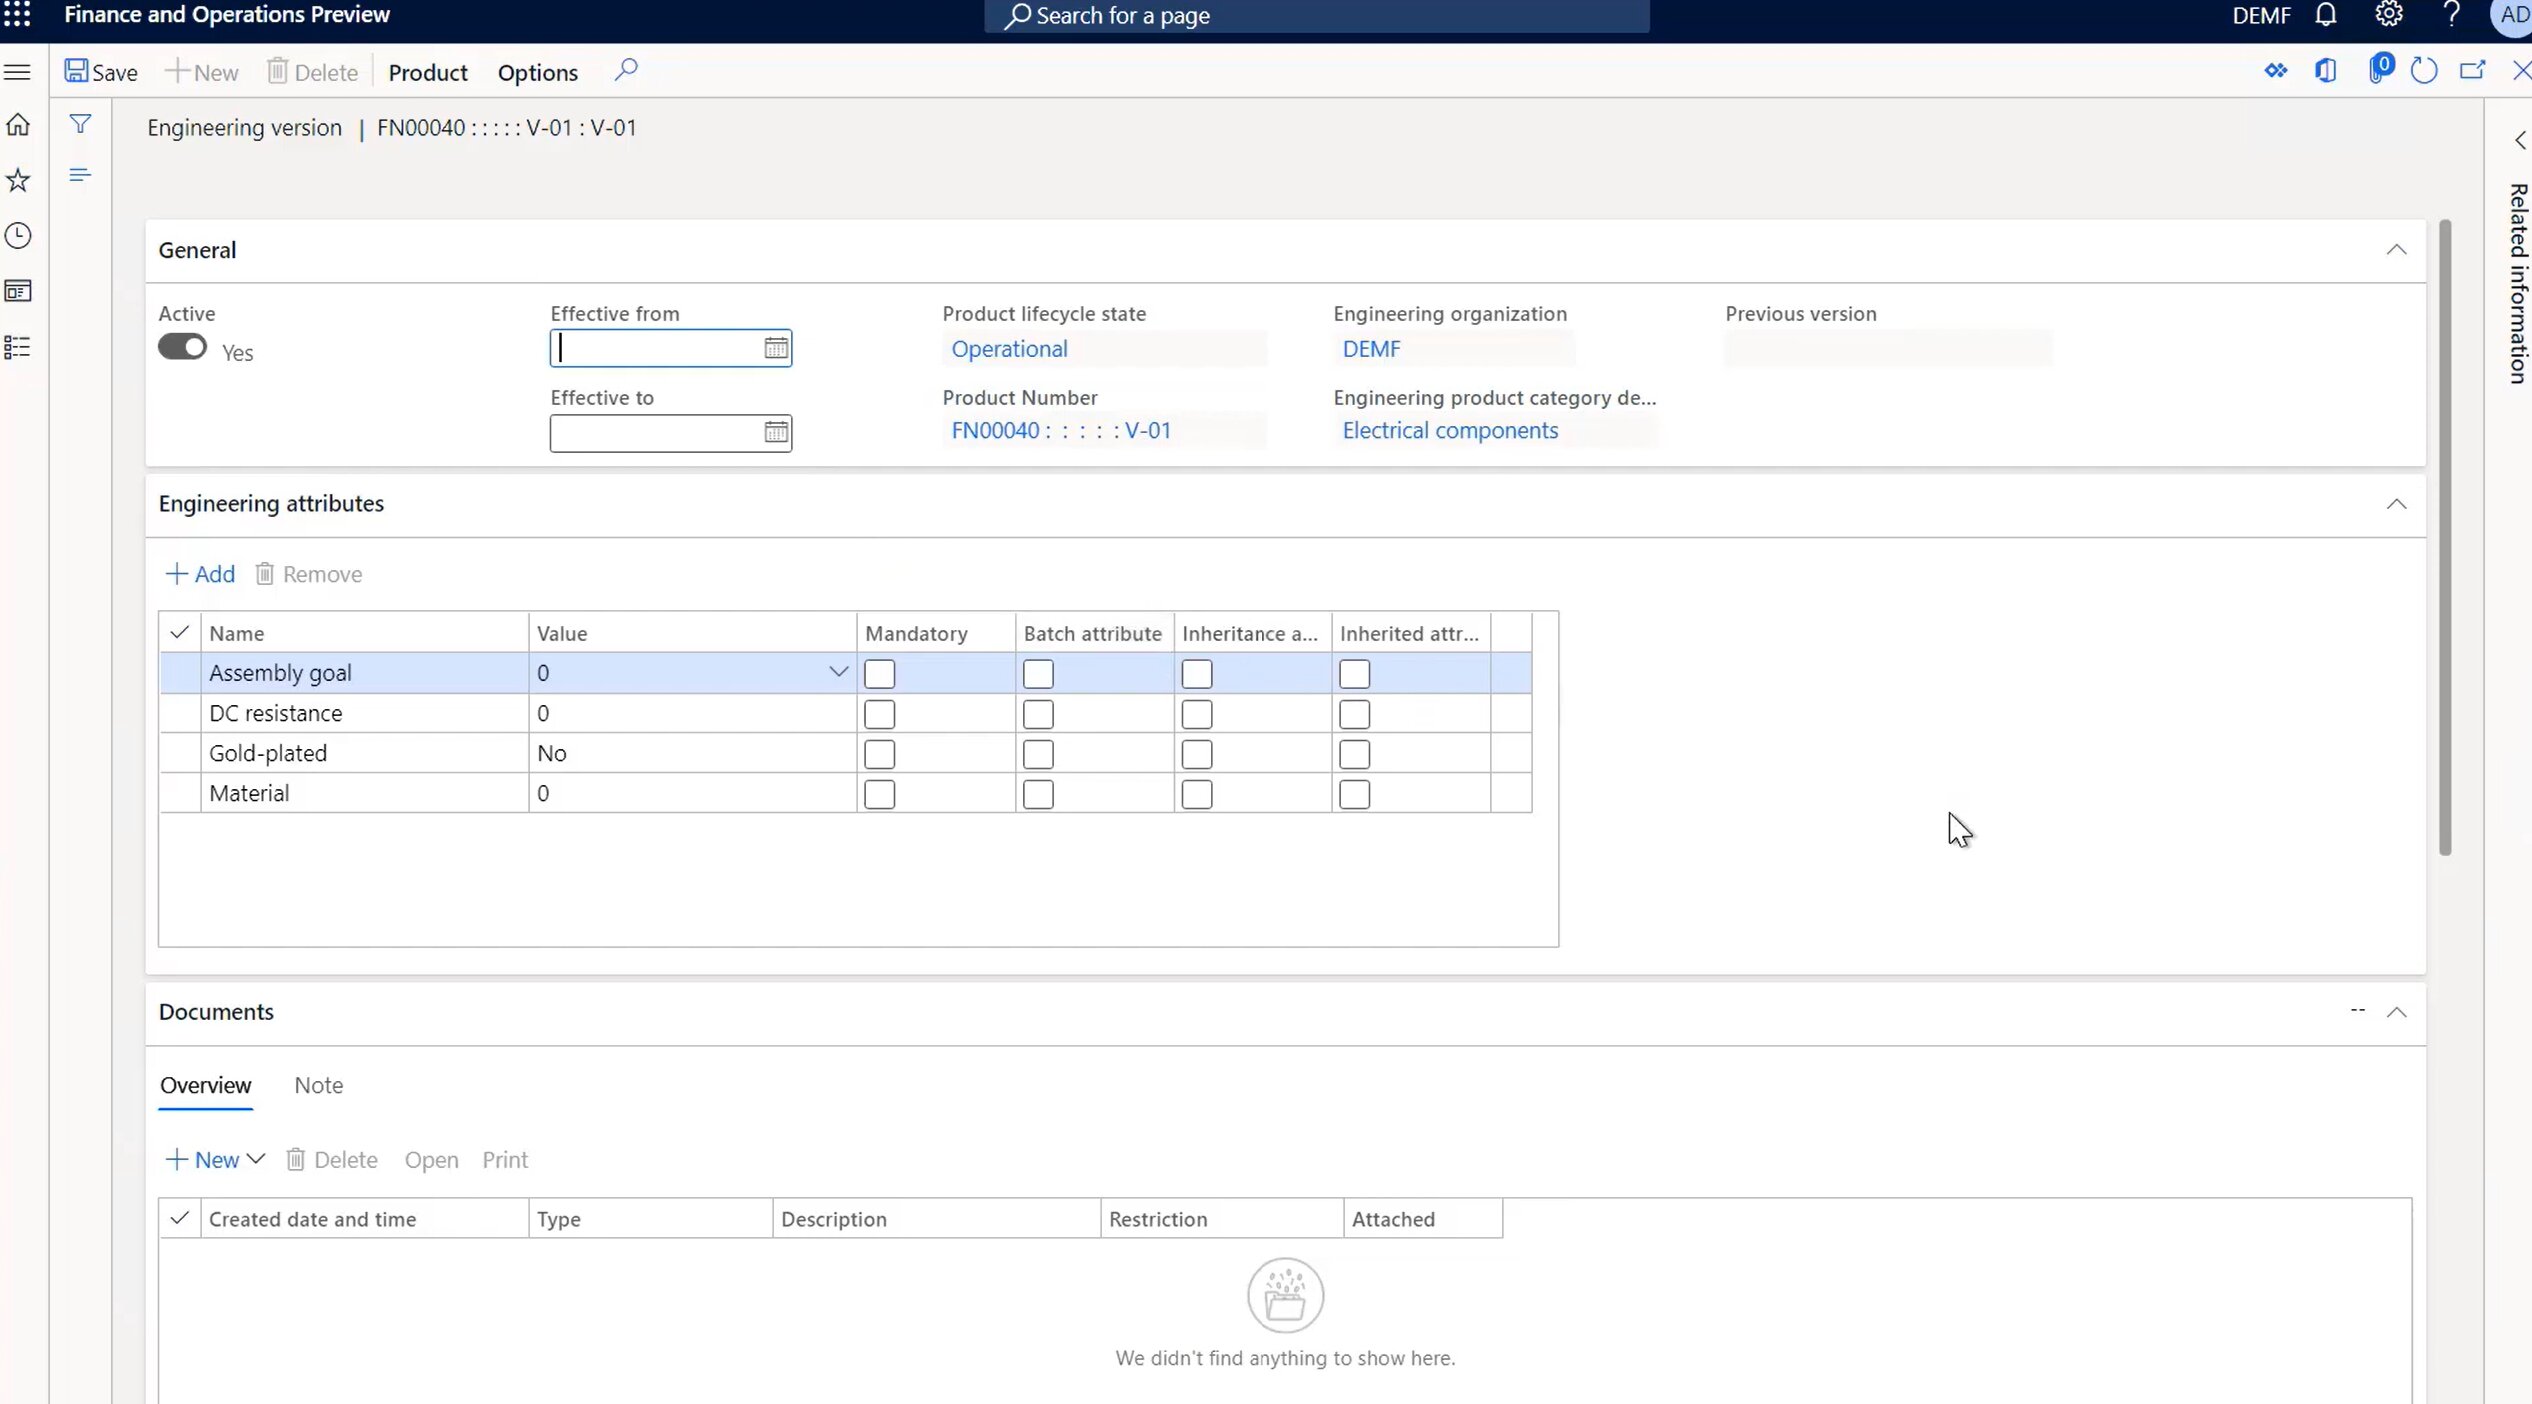The image size is (2532, 1404).
Task: Click the notification bell icon
Action: coord(2326,15)
